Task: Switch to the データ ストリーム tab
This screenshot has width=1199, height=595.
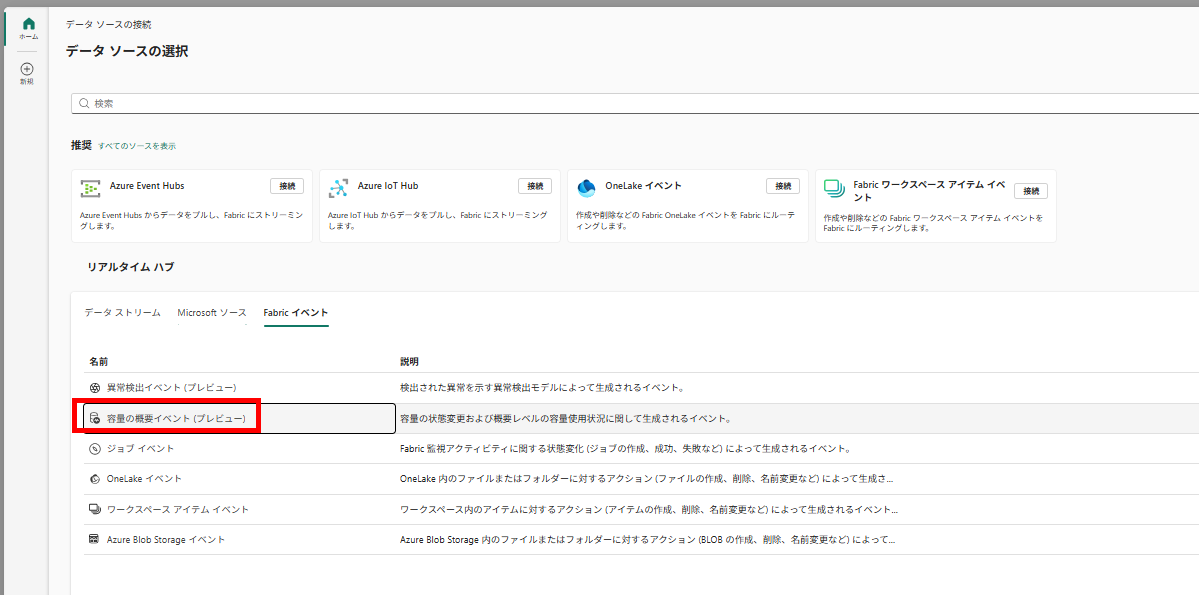Action: tap(122, 313)
